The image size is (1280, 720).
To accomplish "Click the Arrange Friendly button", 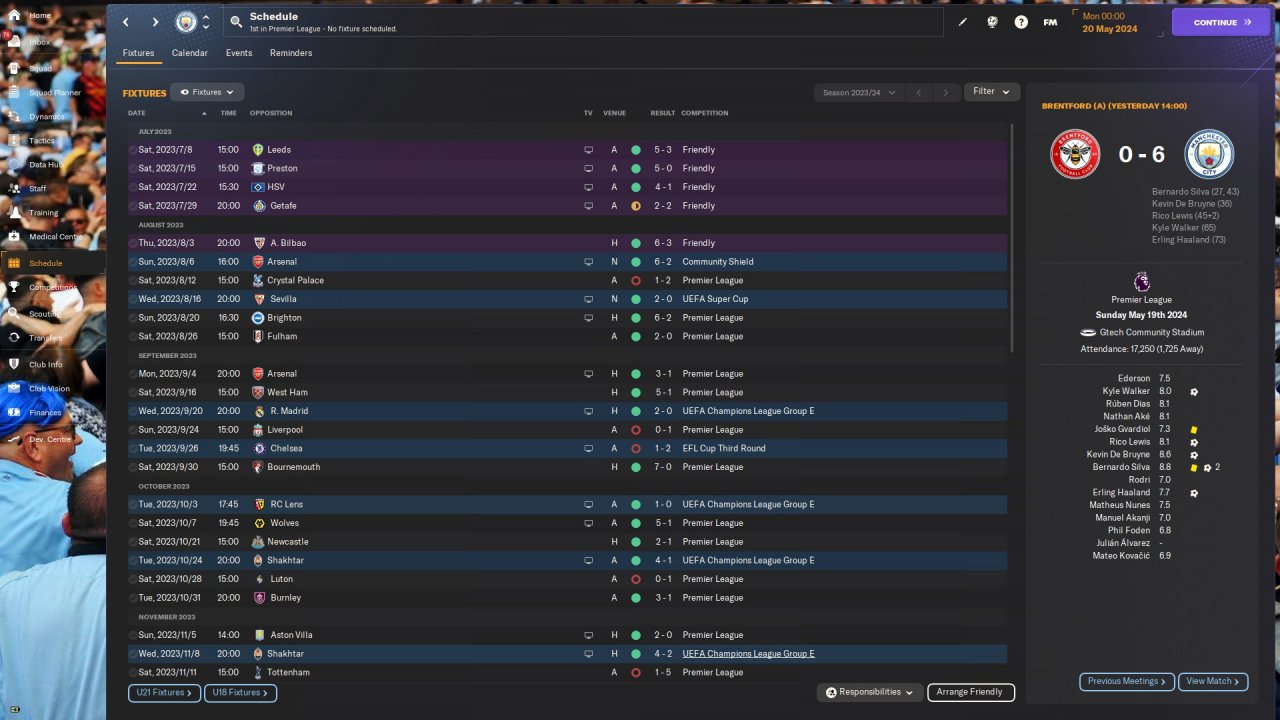I will [x=971, y=692].
